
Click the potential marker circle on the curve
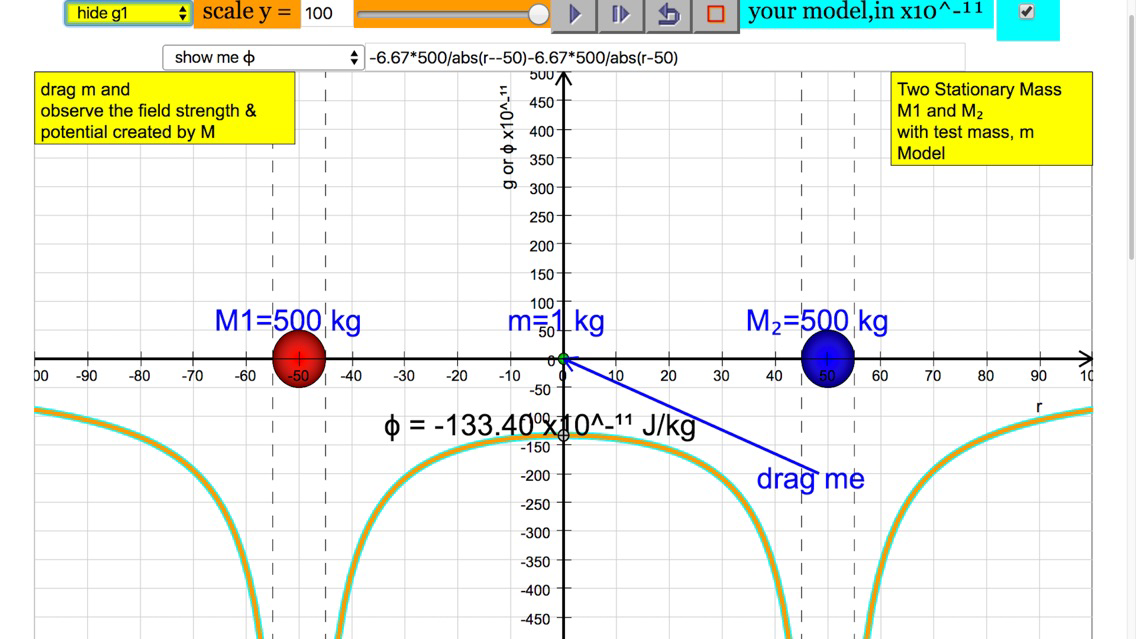564,435
